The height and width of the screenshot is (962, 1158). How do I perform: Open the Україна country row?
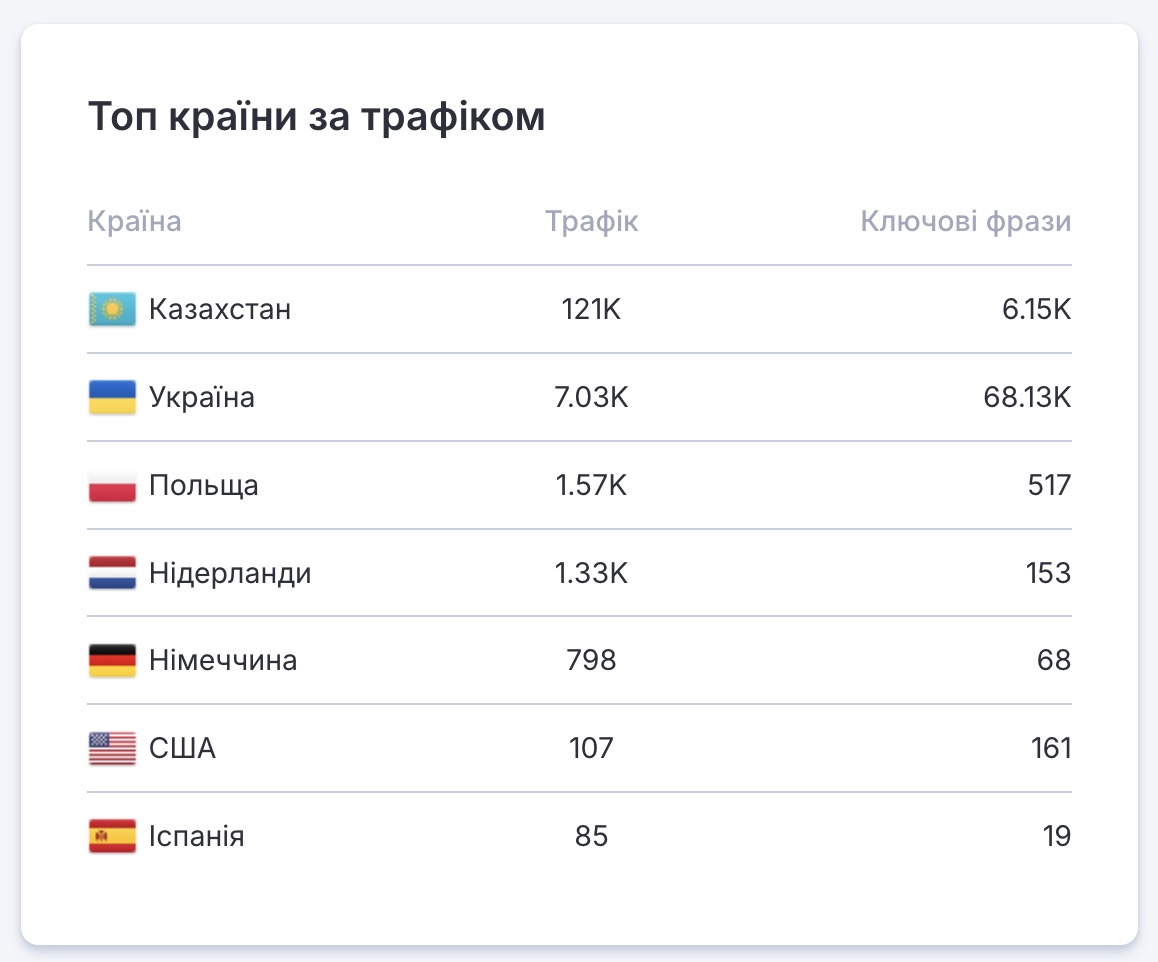point(202,398)
